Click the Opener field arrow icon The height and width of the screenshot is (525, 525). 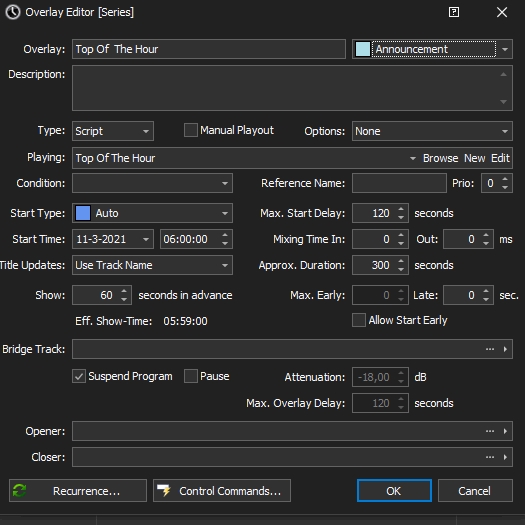505,431
